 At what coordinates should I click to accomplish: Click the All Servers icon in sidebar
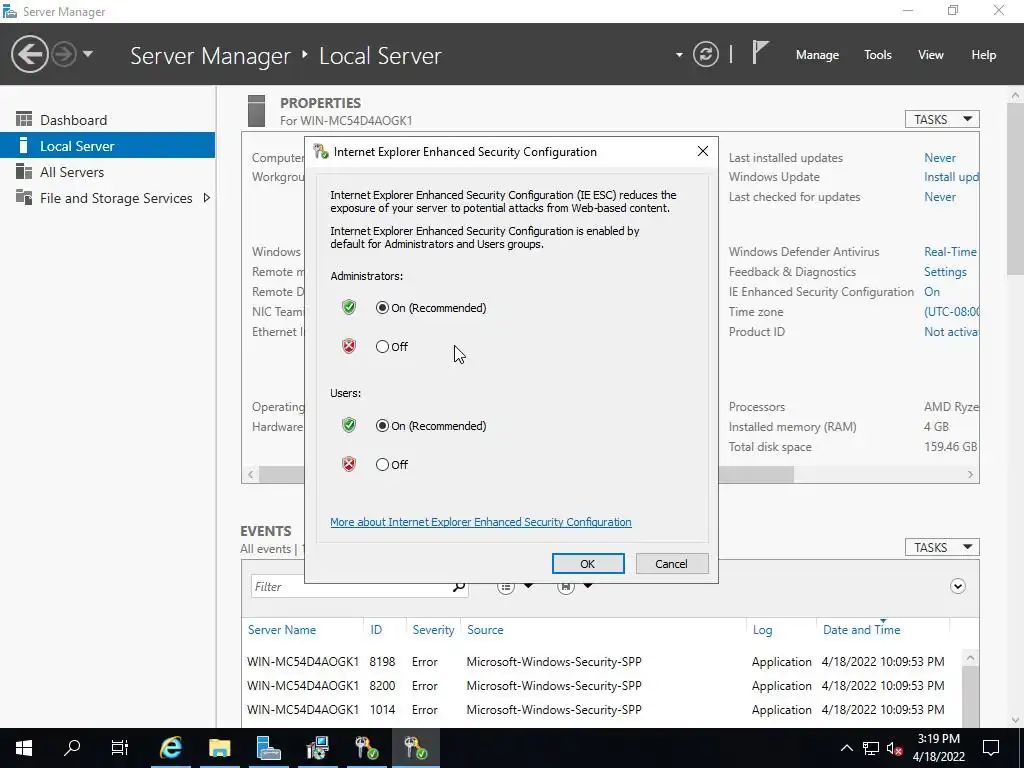point(24,171)
